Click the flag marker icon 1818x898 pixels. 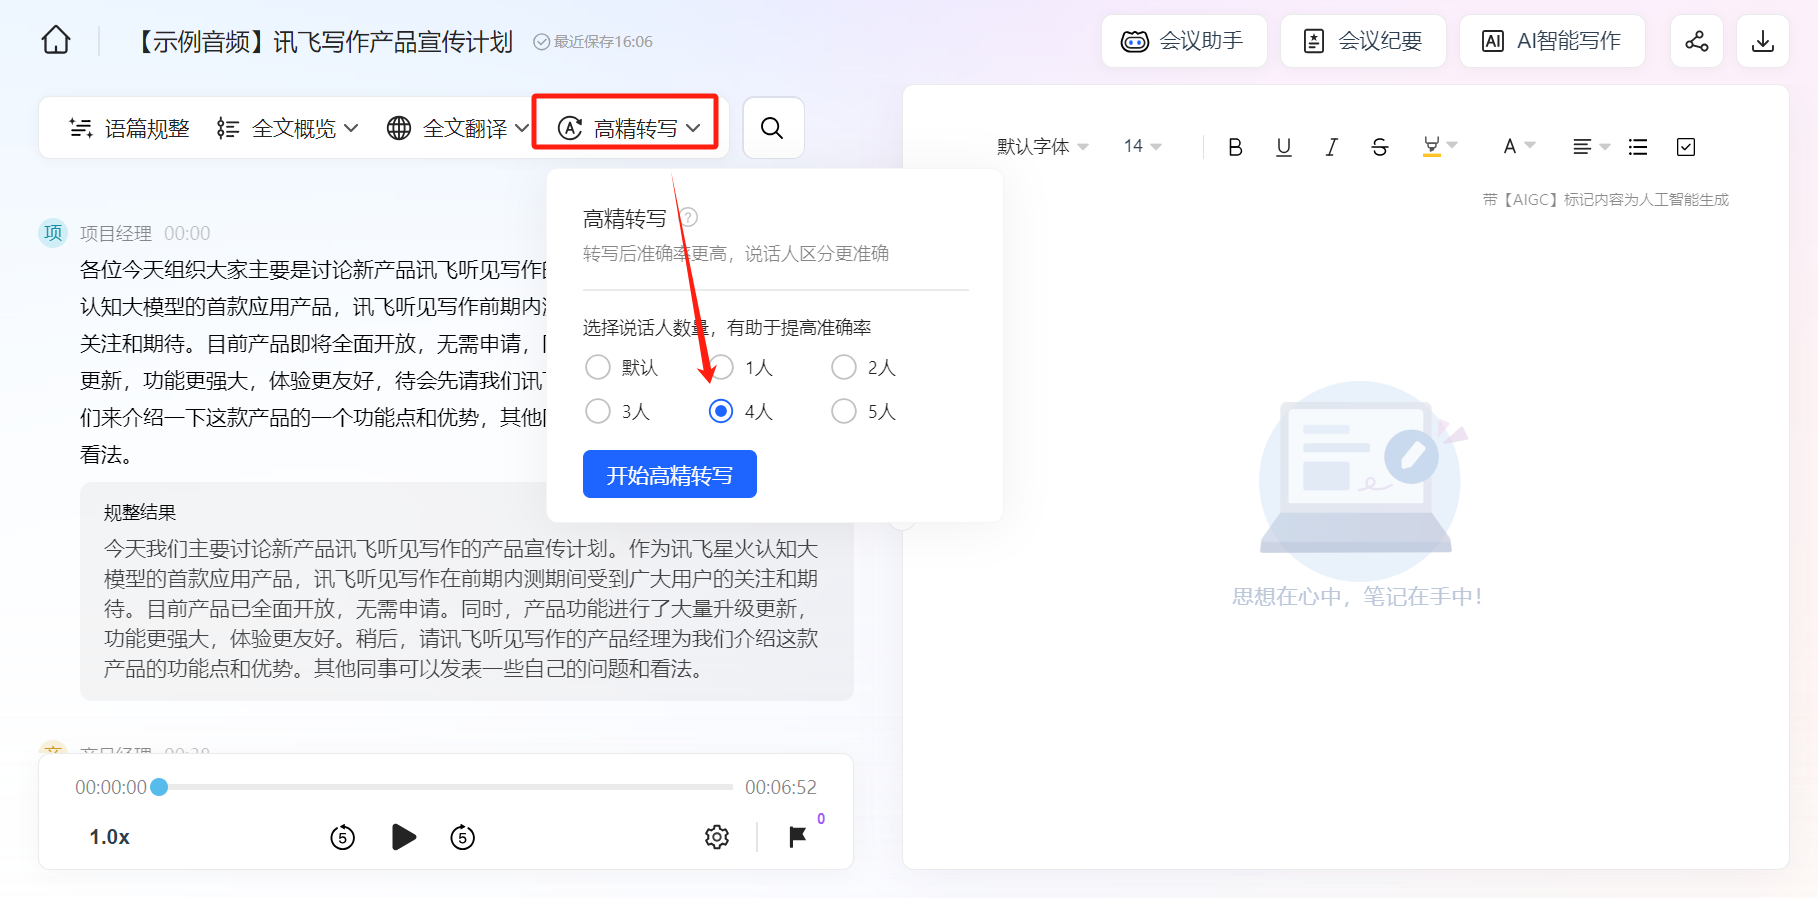click(x=798, y=837)
